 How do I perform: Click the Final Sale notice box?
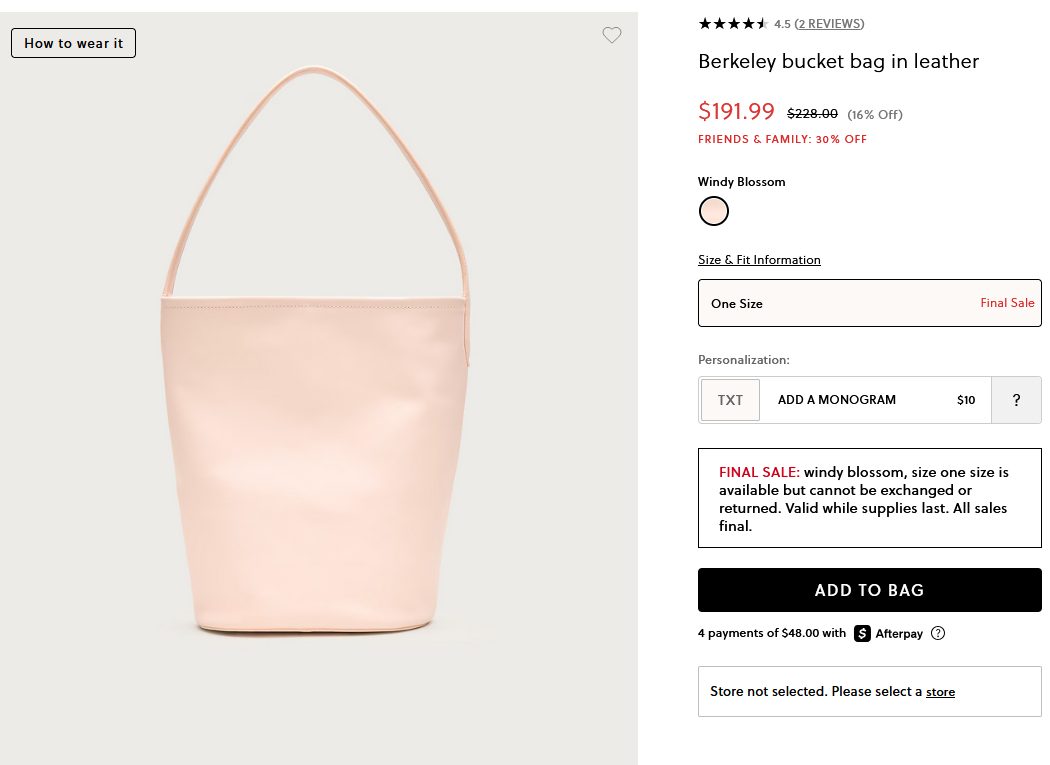click(x=869, y=498)
